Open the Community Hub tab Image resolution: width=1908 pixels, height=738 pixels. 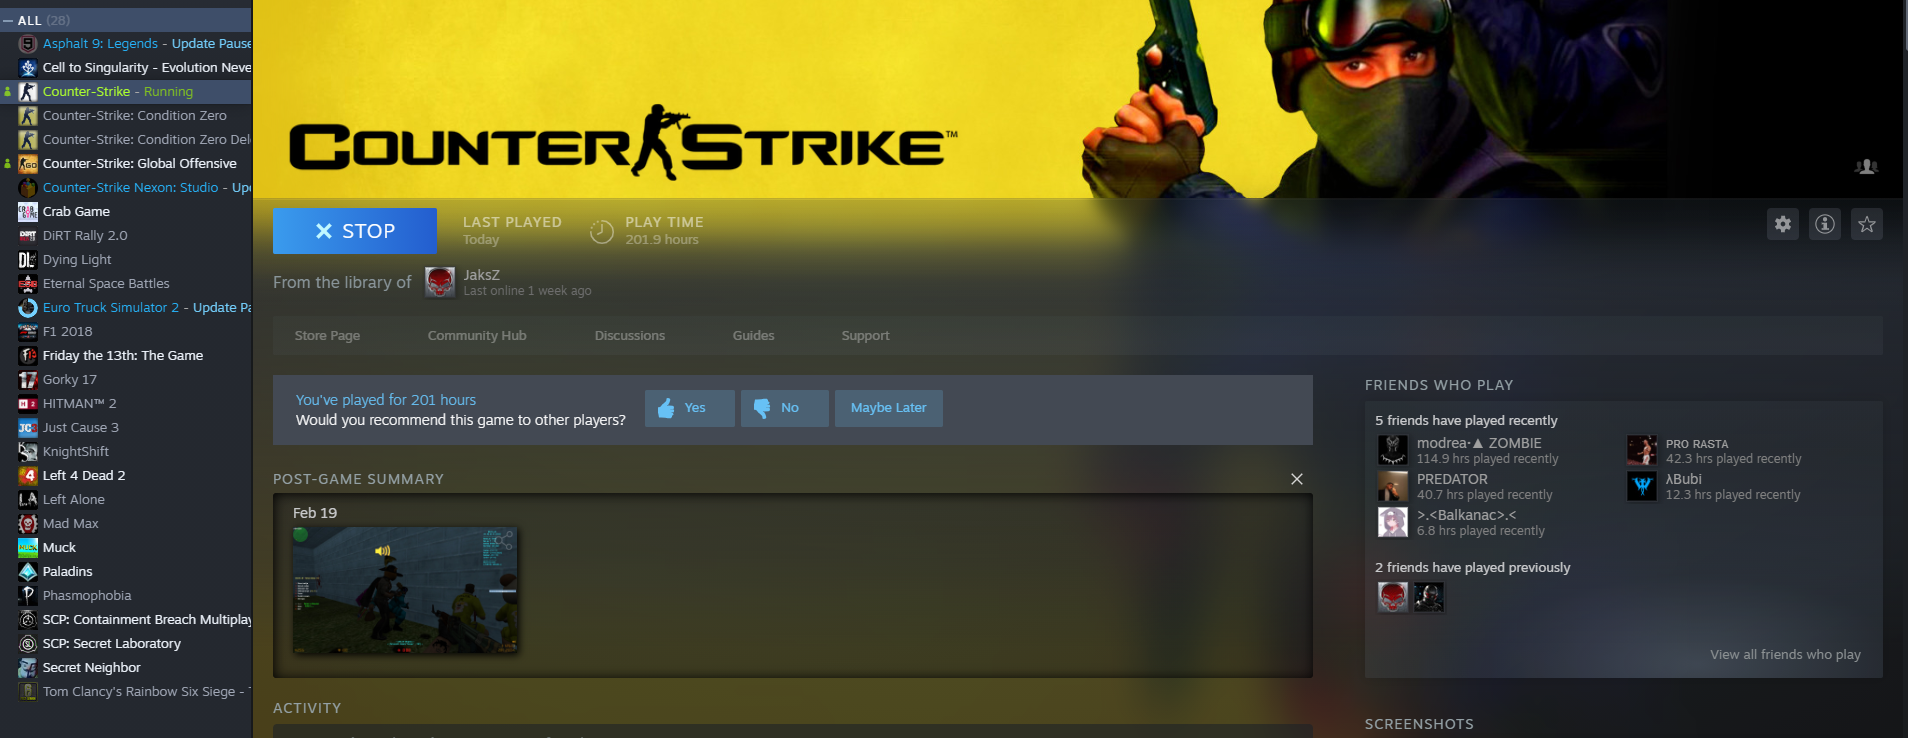pyautogui.click(x=477, y=336)
